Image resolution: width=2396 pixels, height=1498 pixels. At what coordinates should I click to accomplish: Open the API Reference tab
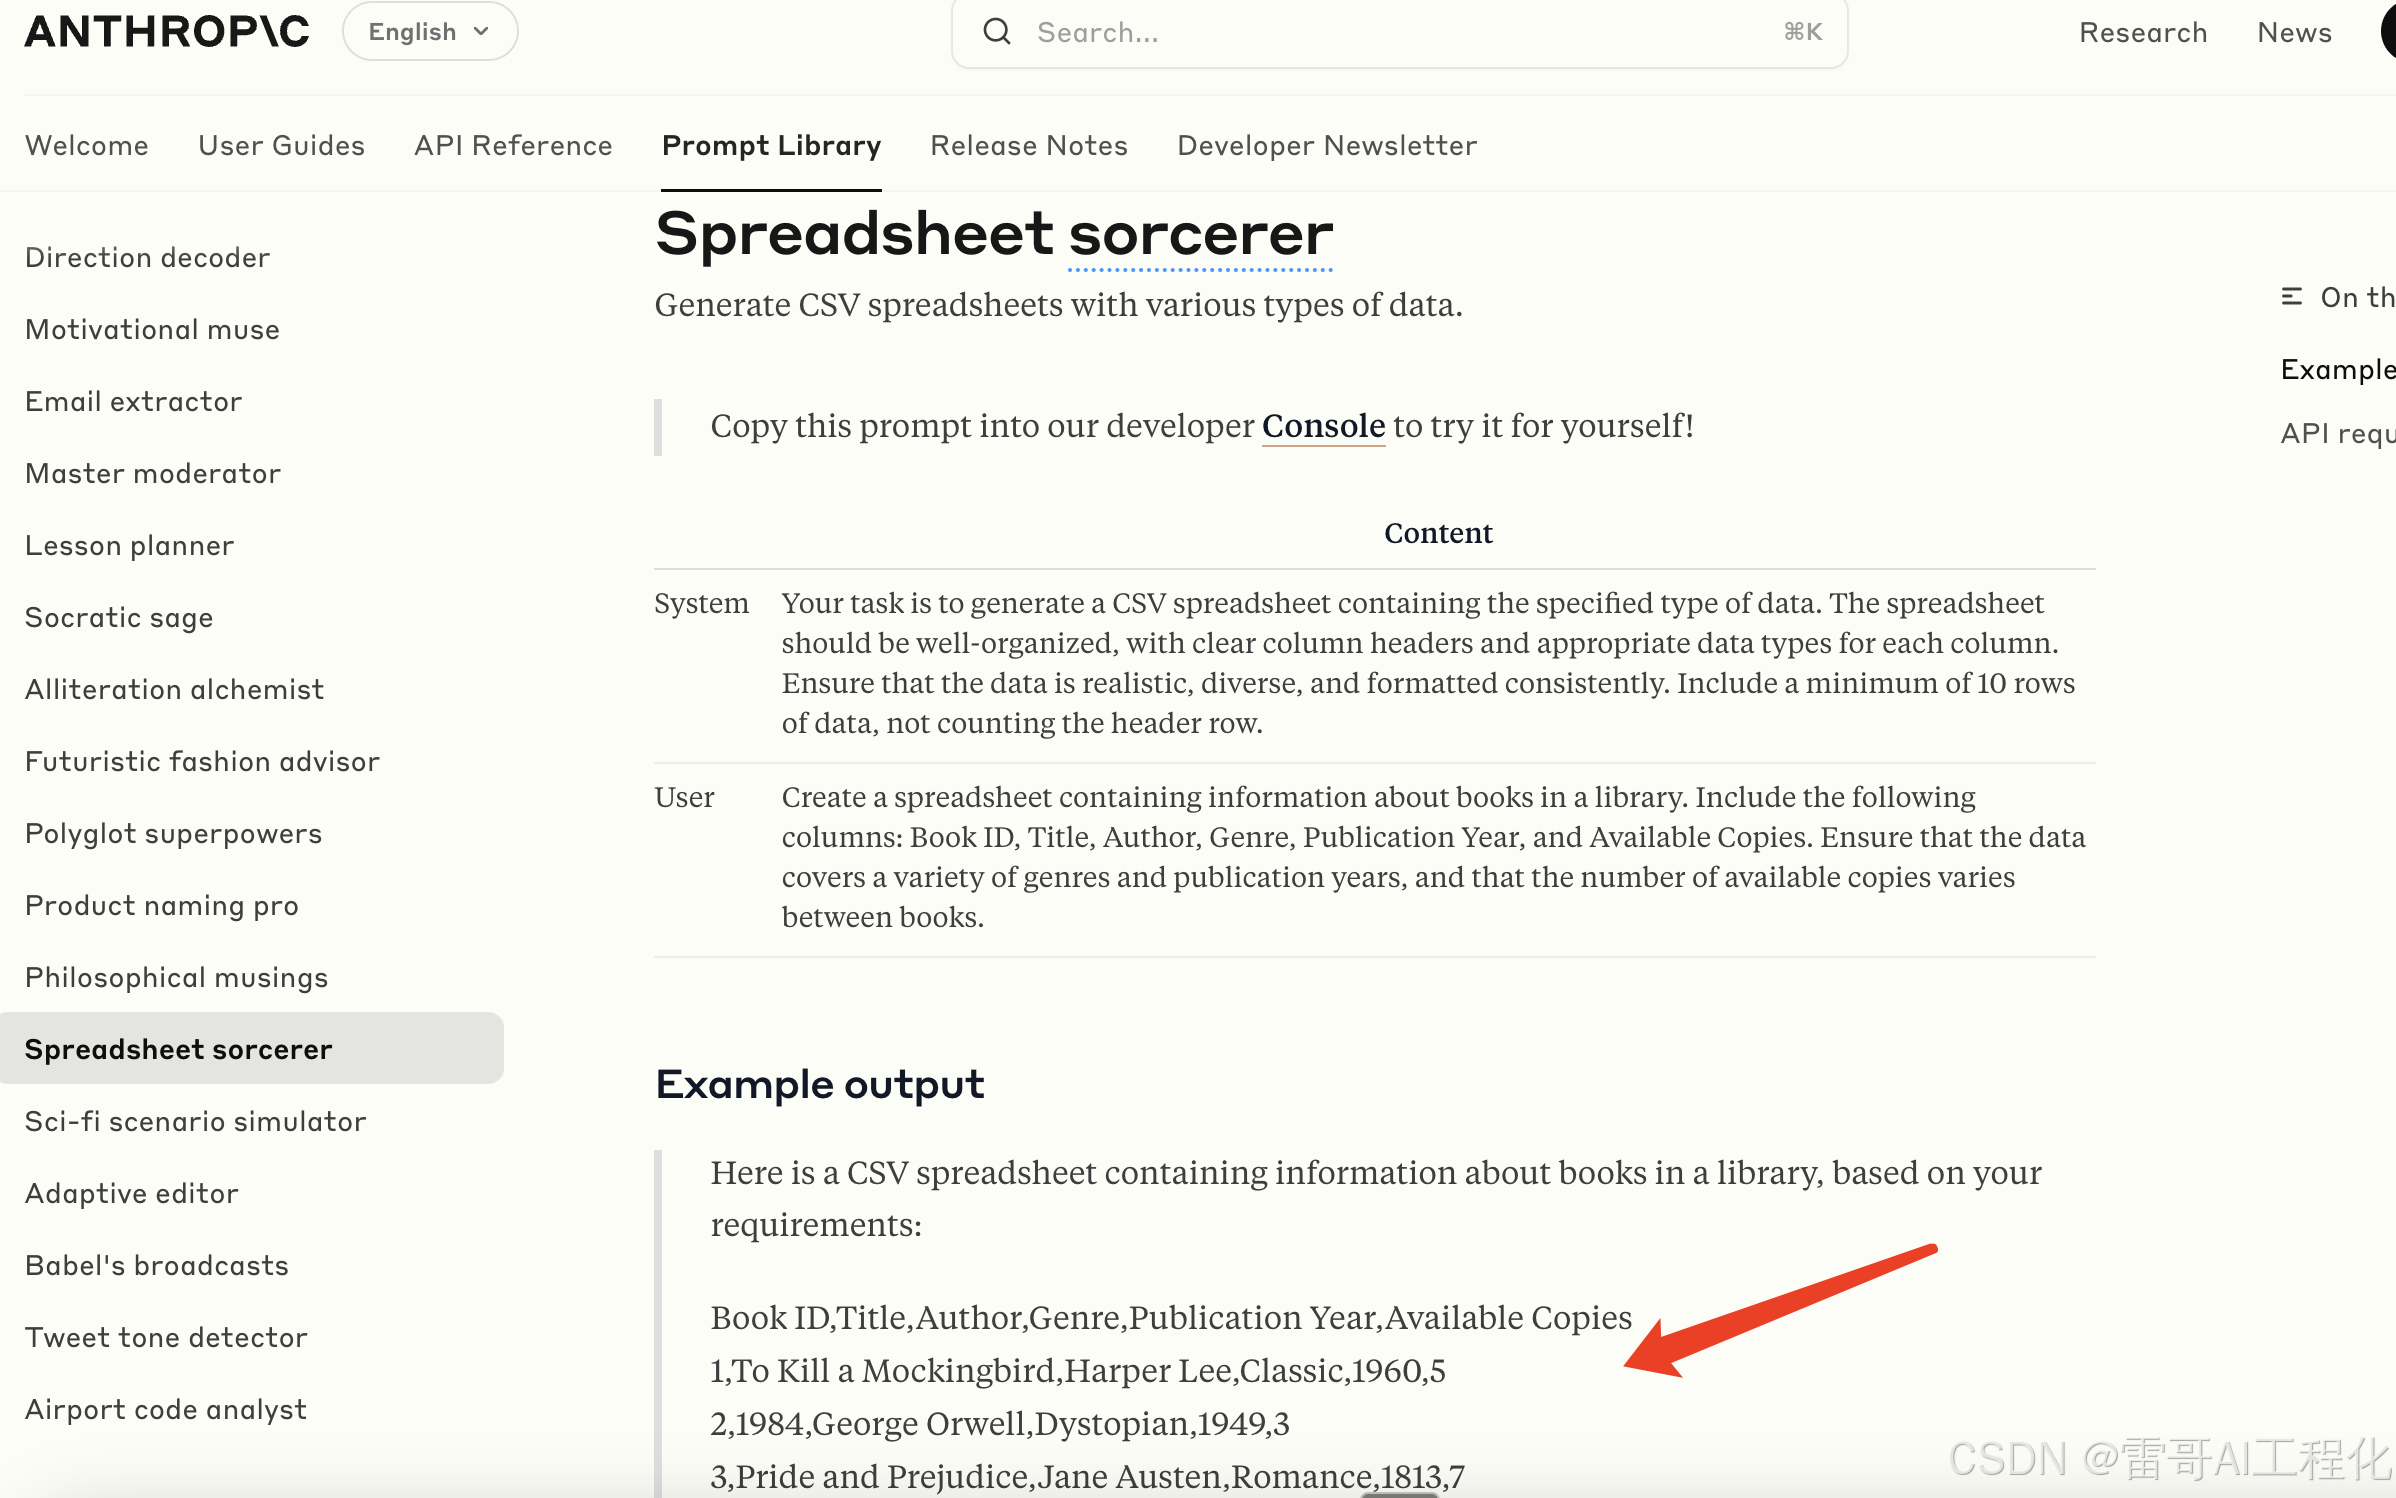(513, 146)
